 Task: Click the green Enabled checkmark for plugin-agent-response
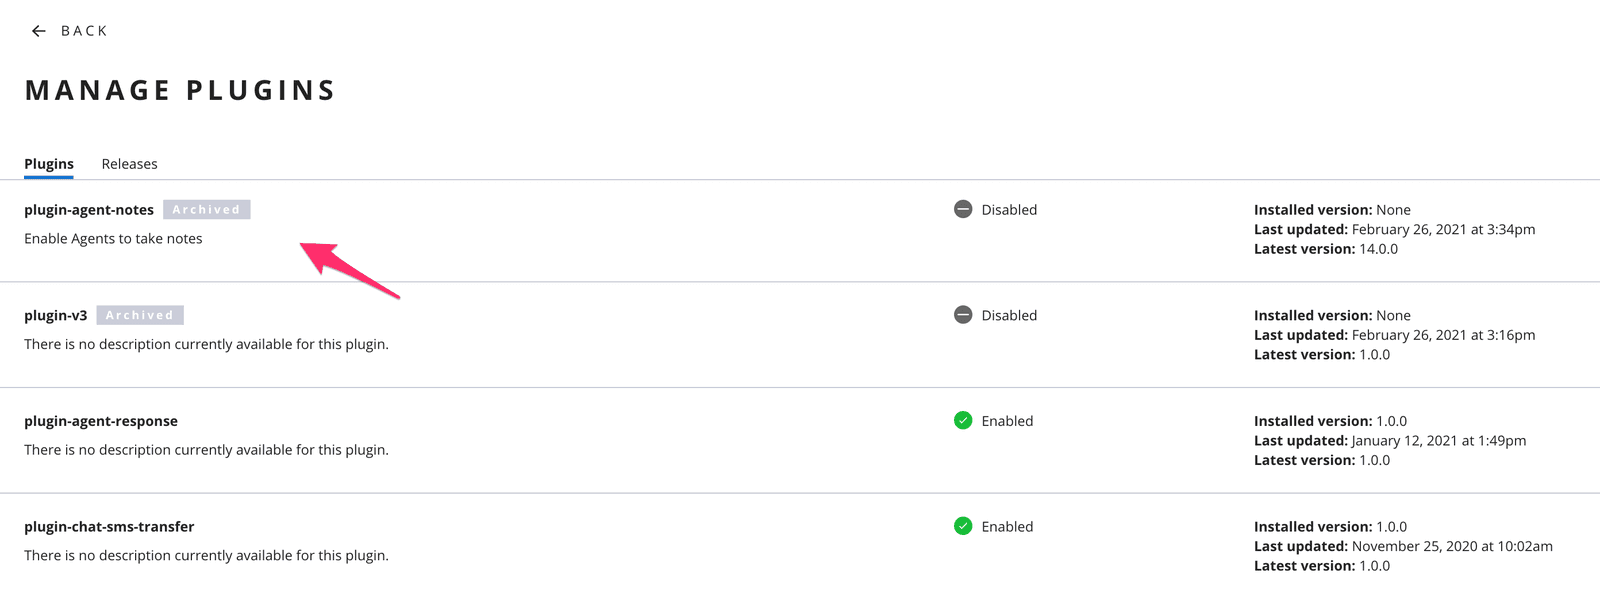[x=963, y=420]
